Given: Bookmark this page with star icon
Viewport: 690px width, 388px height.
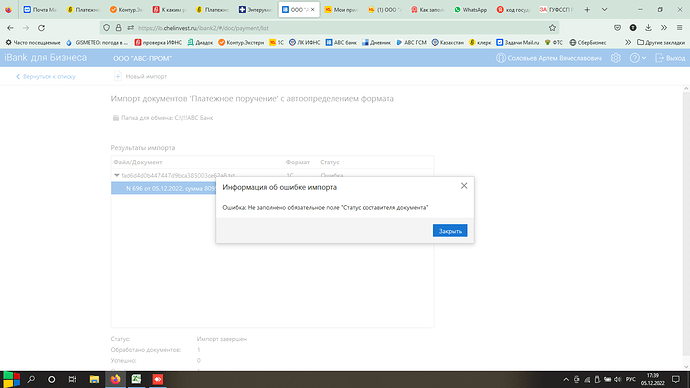Looking at the screenshot, I should click(x=552, y=28).
